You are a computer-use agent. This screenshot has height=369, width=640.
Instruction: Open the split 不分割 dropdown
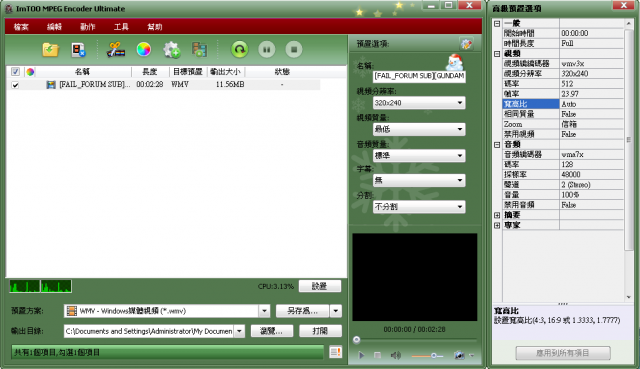click(419, 207)
